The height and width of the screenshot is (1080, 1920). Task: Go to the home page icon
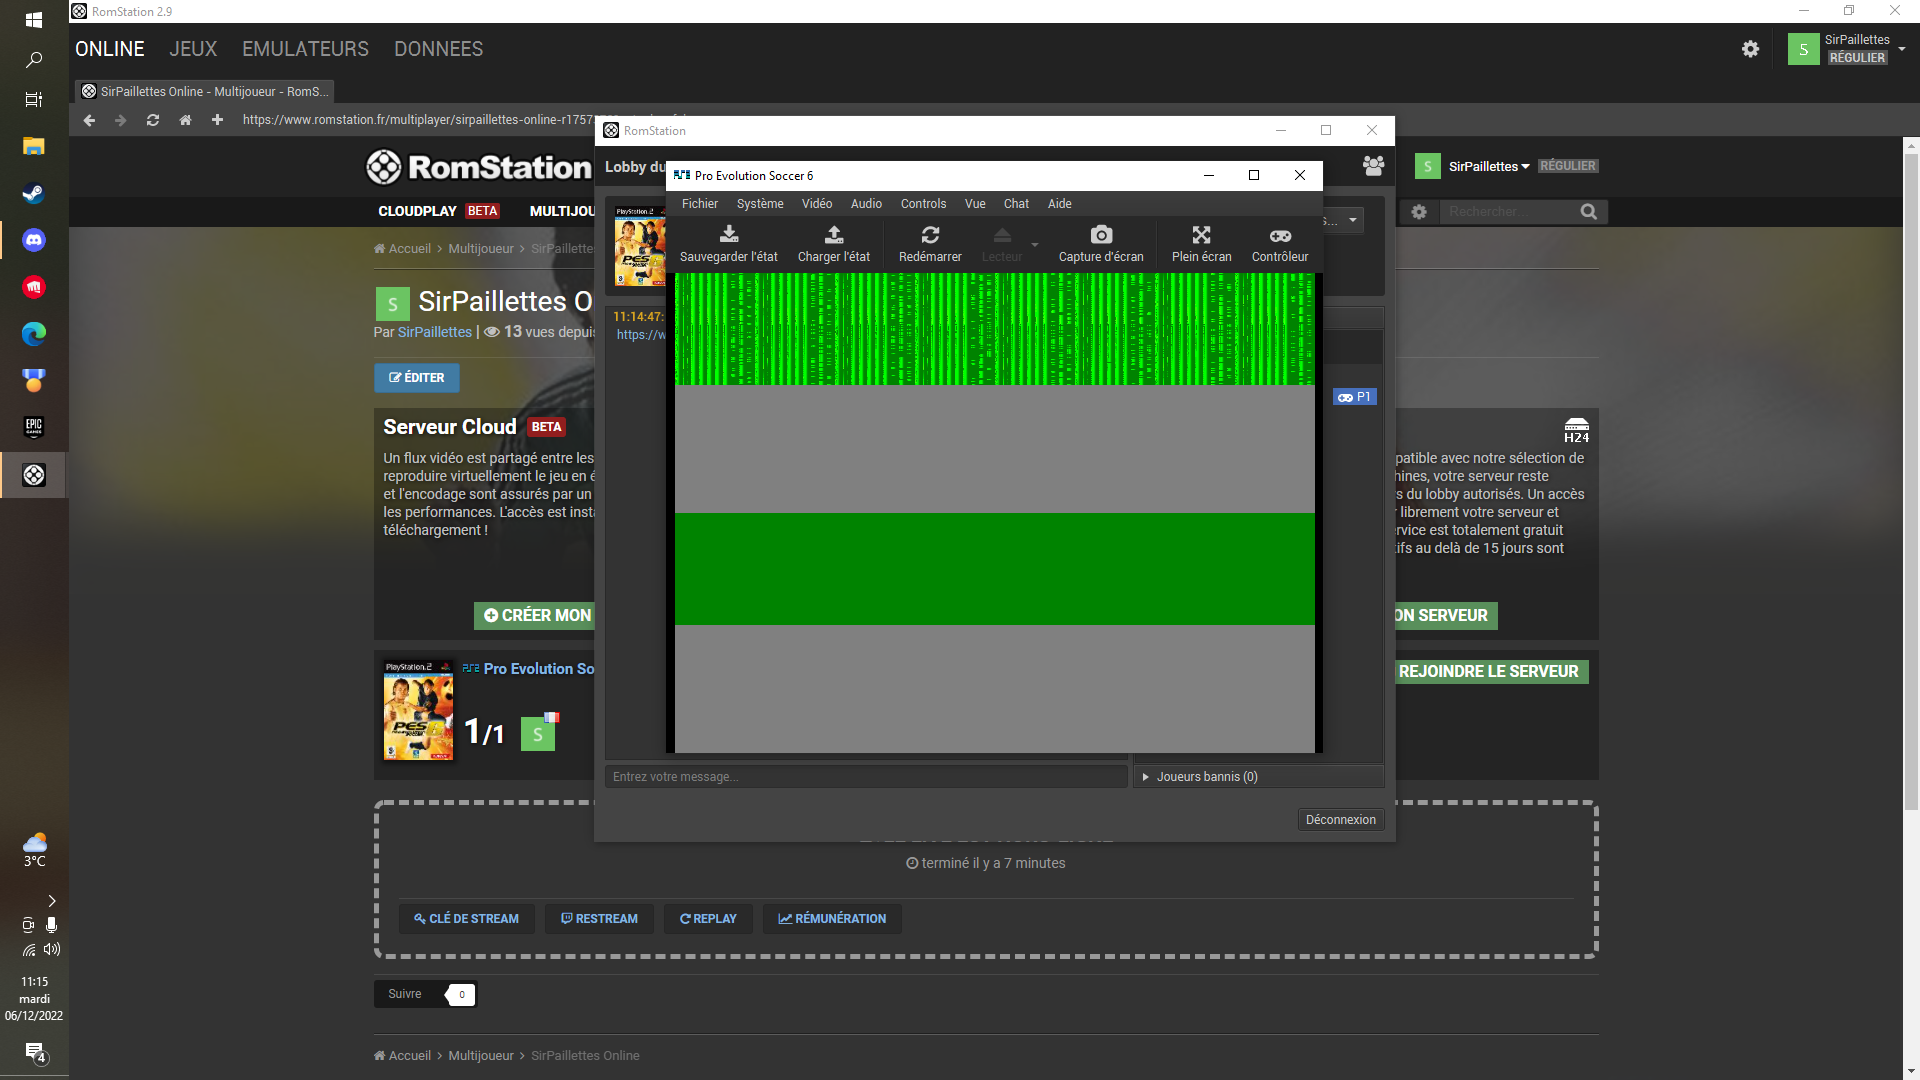[x=185, y=120]
